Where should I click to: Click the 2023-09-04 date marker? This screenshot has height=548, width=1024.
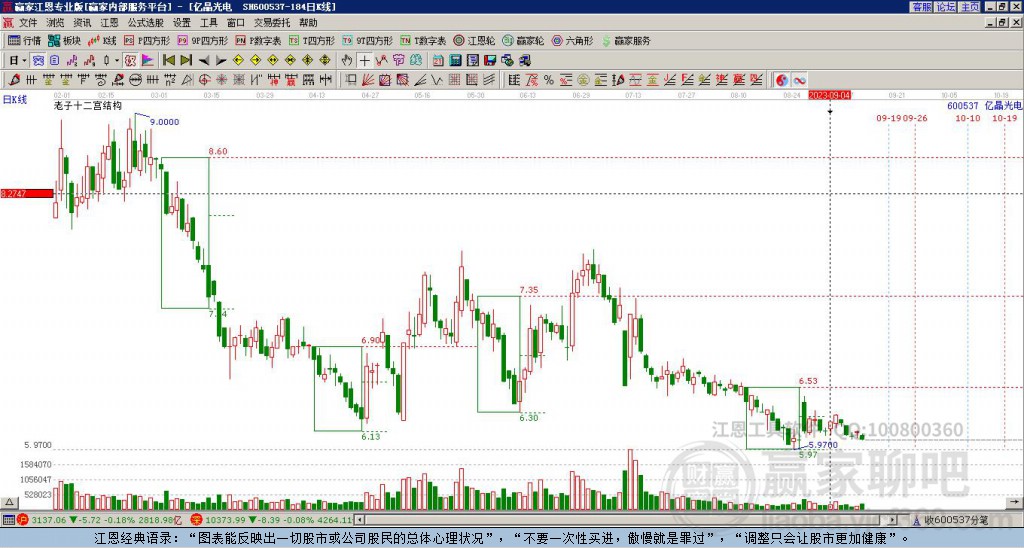pos(830,95)
